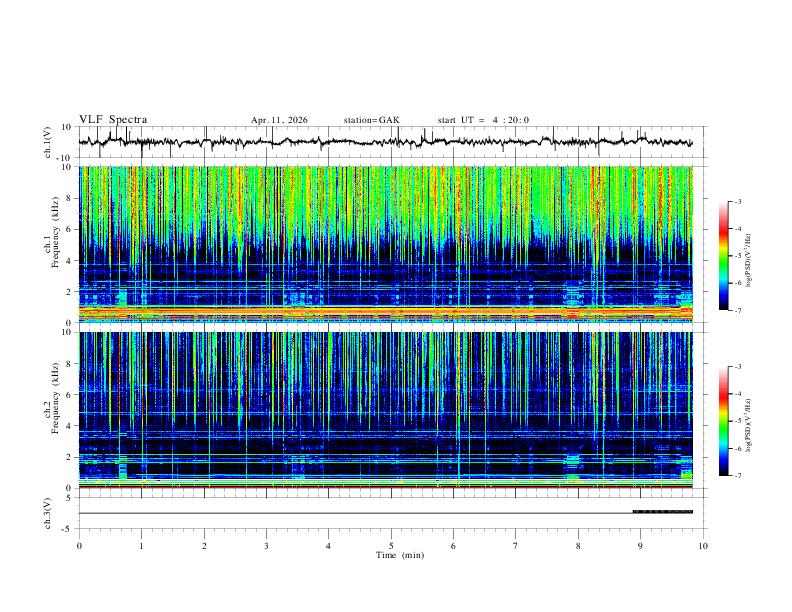Viewport: 792px width, 612px height.
Task: Click the "4" kHz tick on ch.1 frequency axis
Action: 71,261
